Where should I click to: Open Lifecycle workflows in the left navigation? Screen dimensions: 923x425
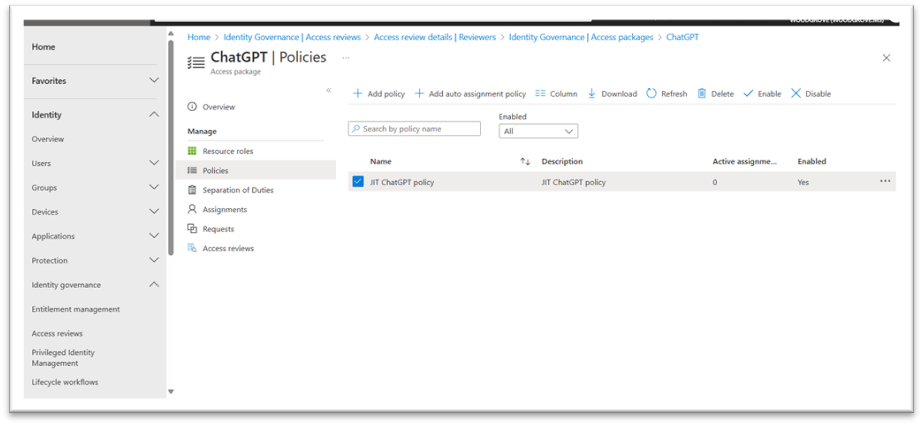65,382
